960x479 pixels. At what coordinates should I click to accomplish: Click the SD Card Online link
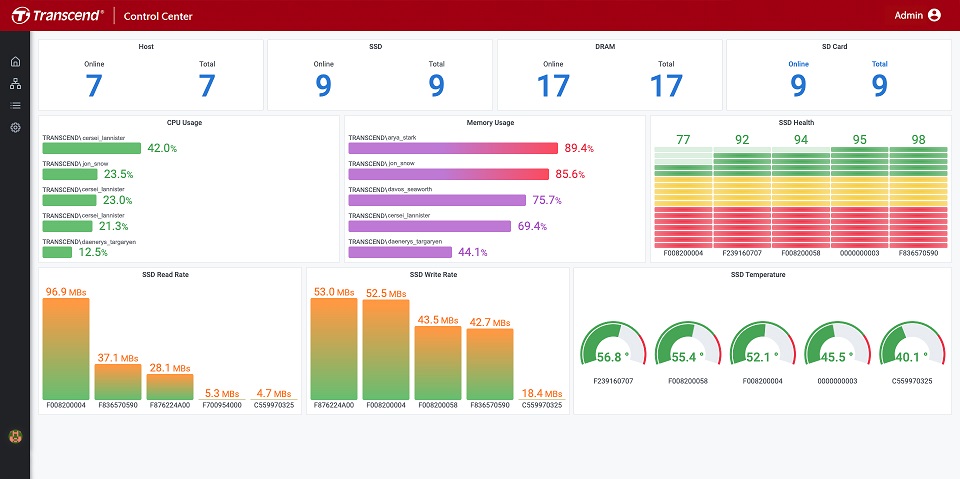[798, 64]
